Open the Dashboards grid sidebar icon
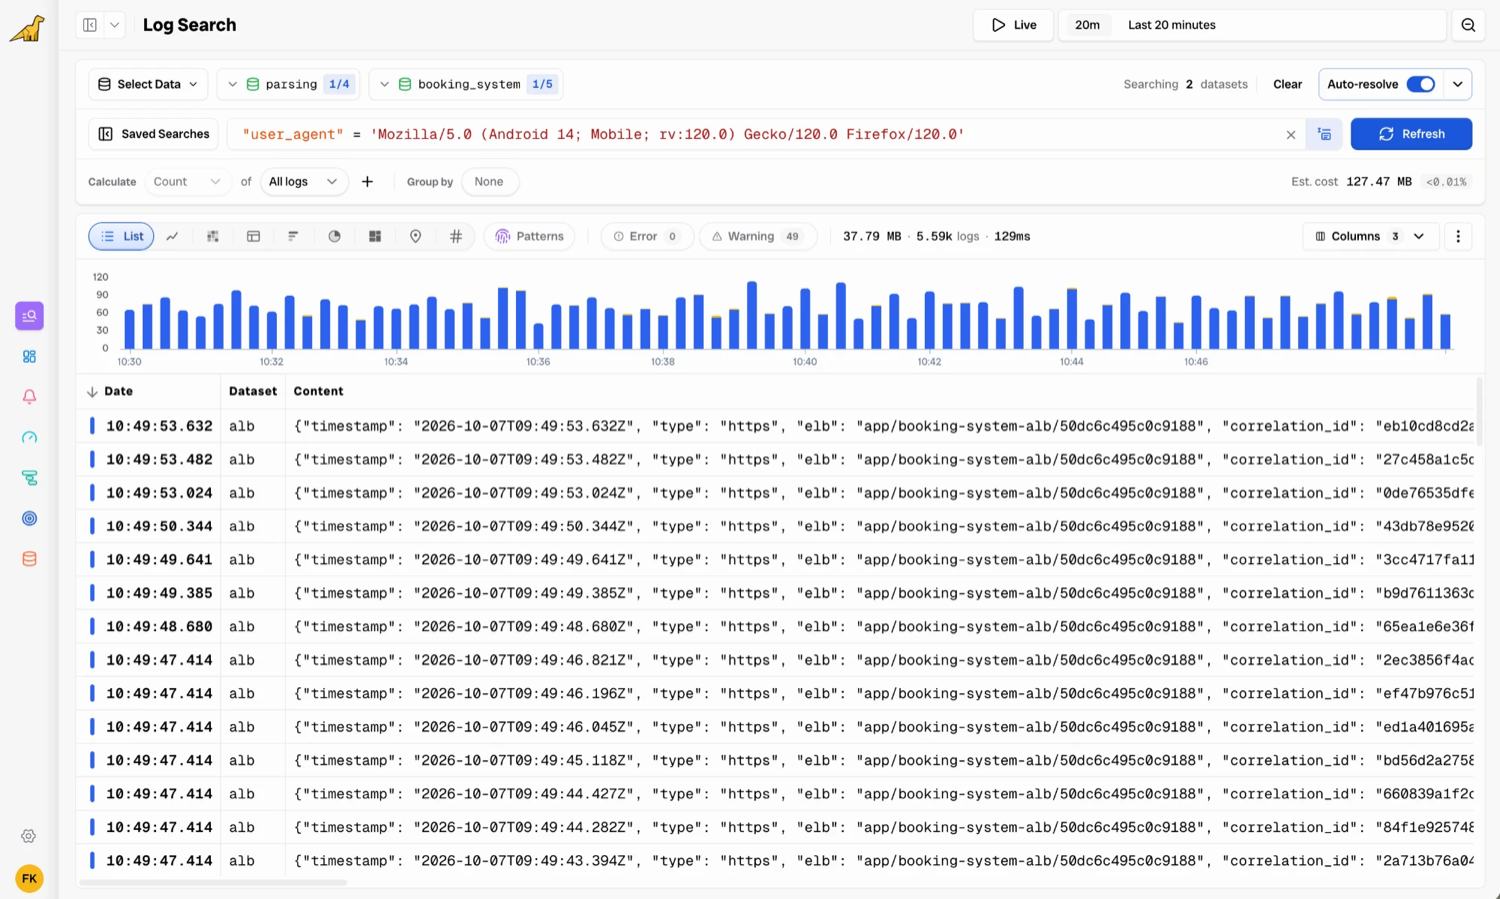The image size is (1500, 899). [29, 357]
